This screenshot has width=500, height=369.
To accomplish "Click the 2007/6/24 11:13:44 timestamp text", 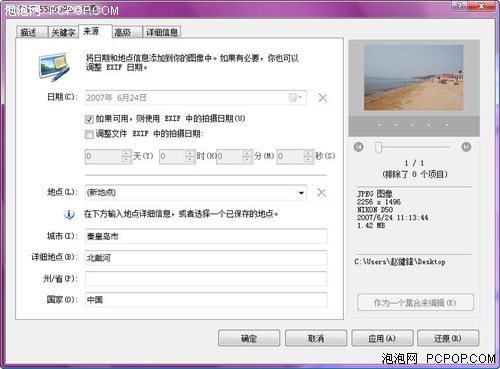I will 393,218.
